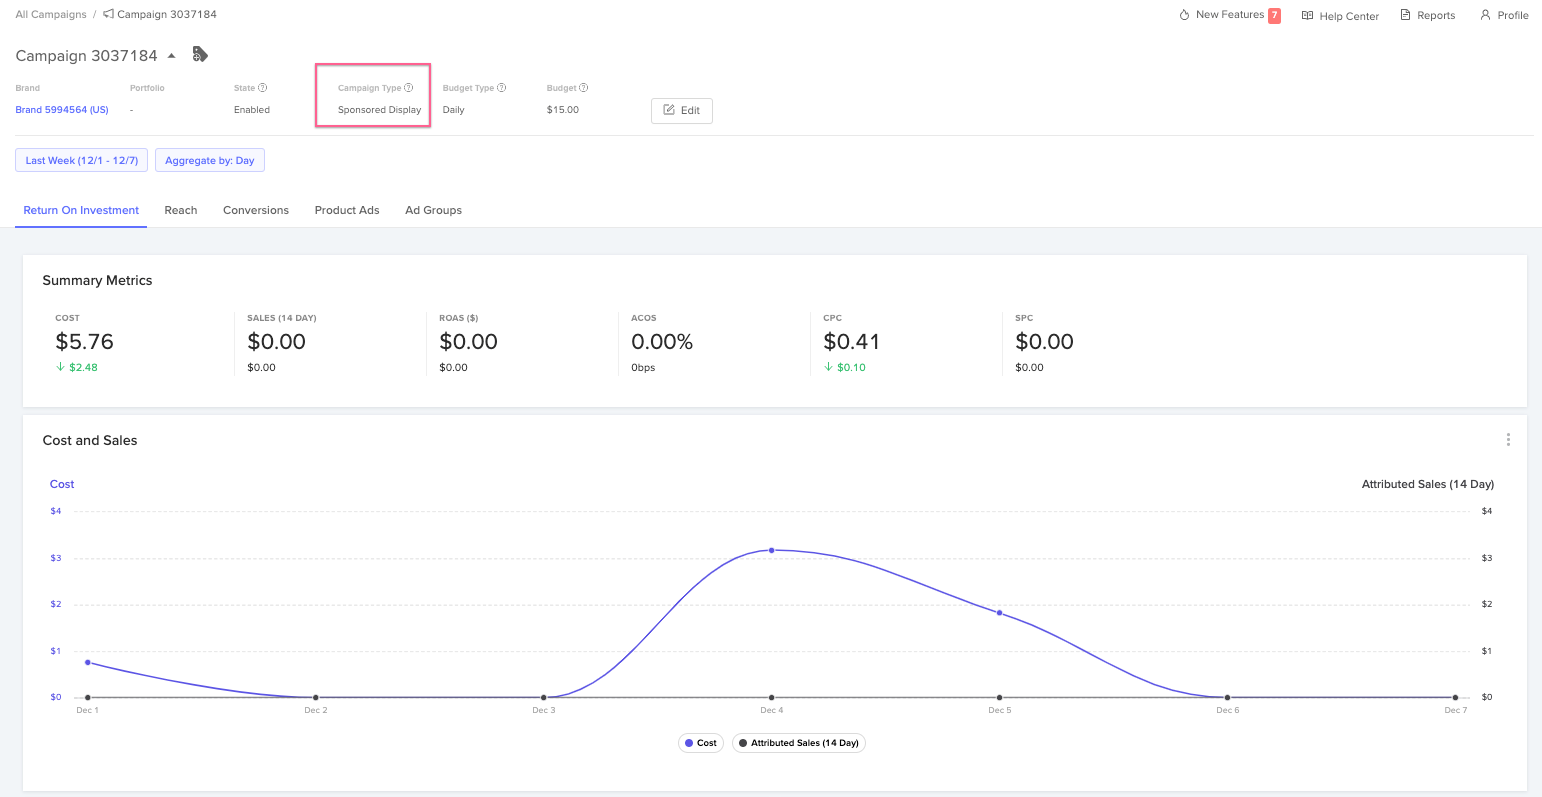This screenshot has height=797, width=1542.
Task: Open the Cost and Sales kebab menu
Action: (x=1508, y=439)
